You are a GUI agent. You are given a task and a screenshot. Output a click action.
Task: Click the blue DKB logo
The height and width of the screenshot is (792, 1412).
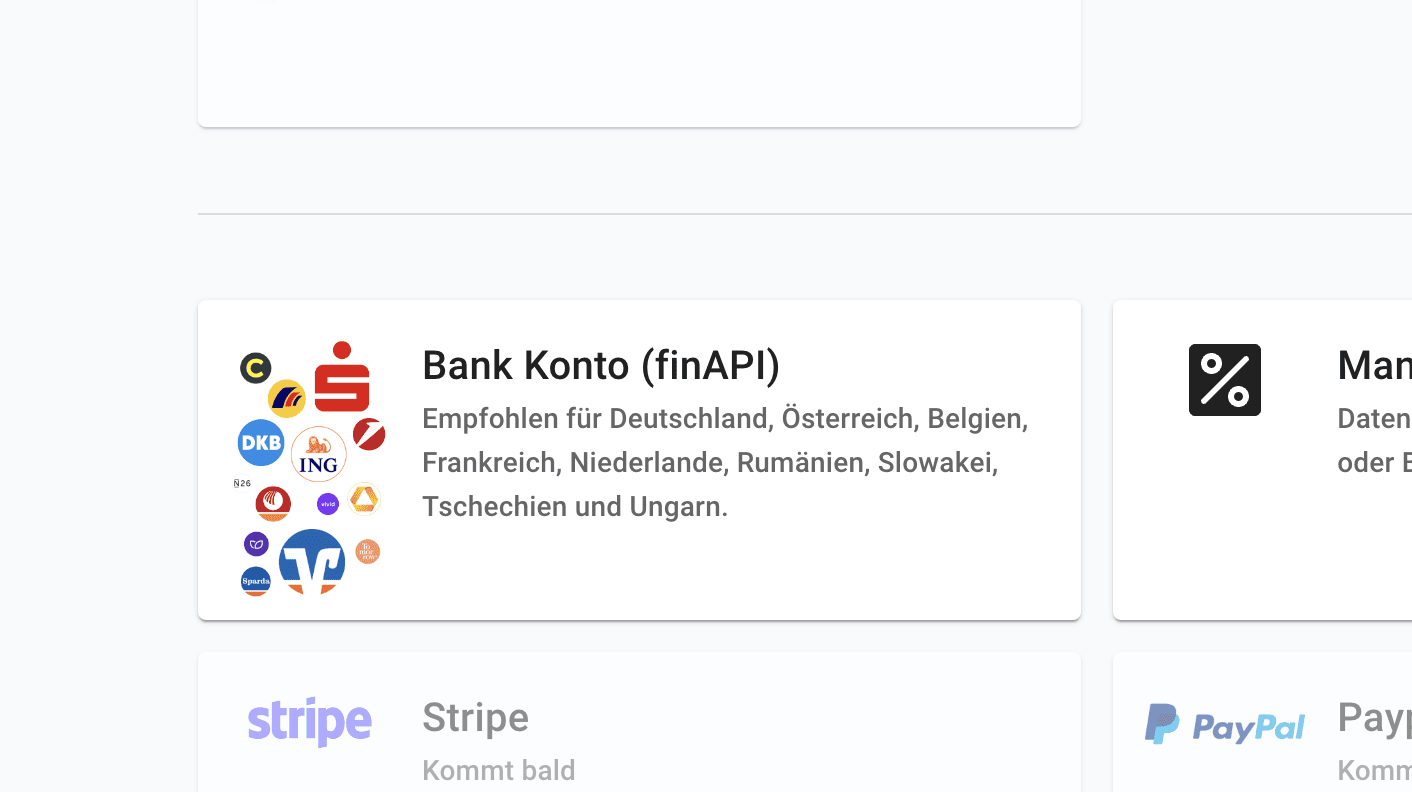pos(261,443)
